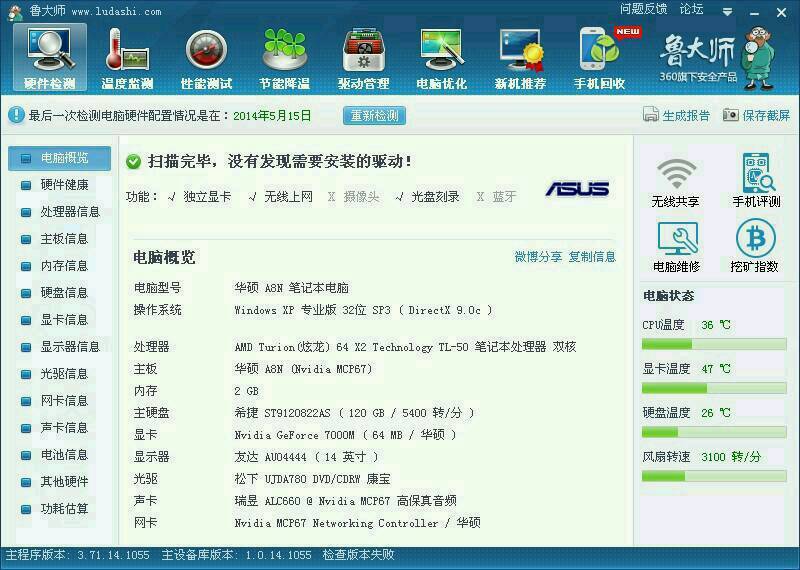
Task: Open 问题反馈 feedback in title bar
Action: 643,9
